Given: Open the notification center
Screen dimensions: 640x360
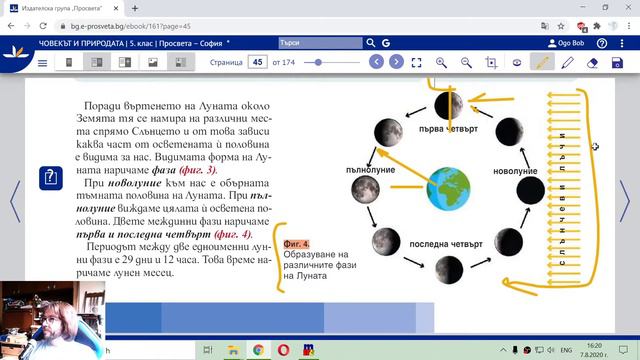Looking at the screenshot, I should click(623, 350).
